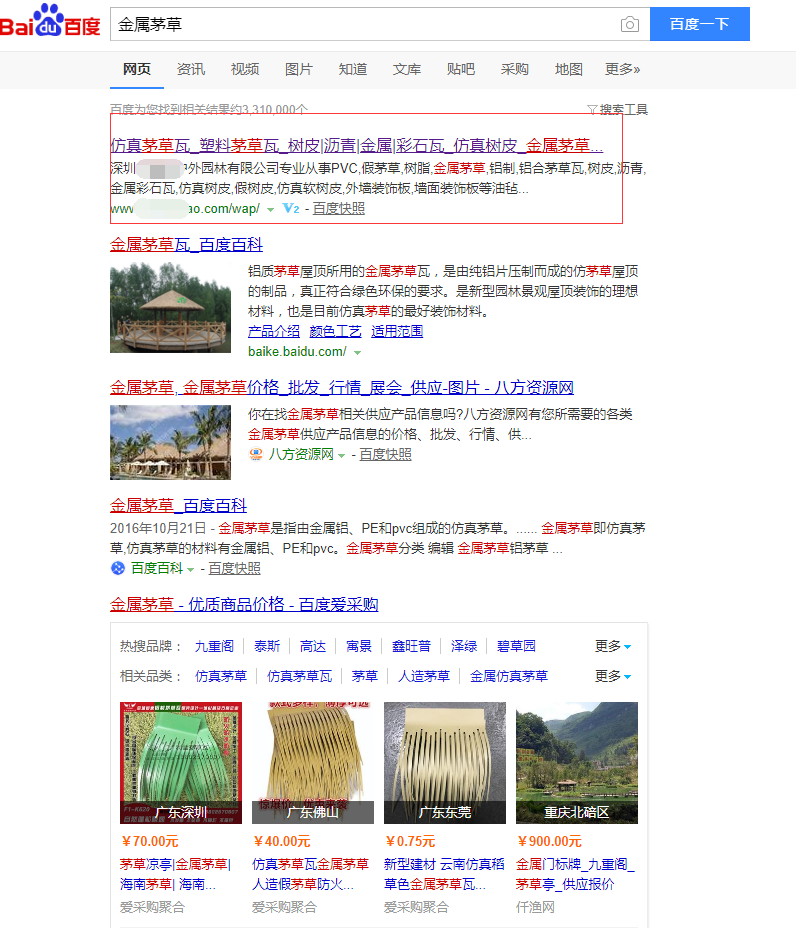Select the 人造茅草 category

(424, 676)
